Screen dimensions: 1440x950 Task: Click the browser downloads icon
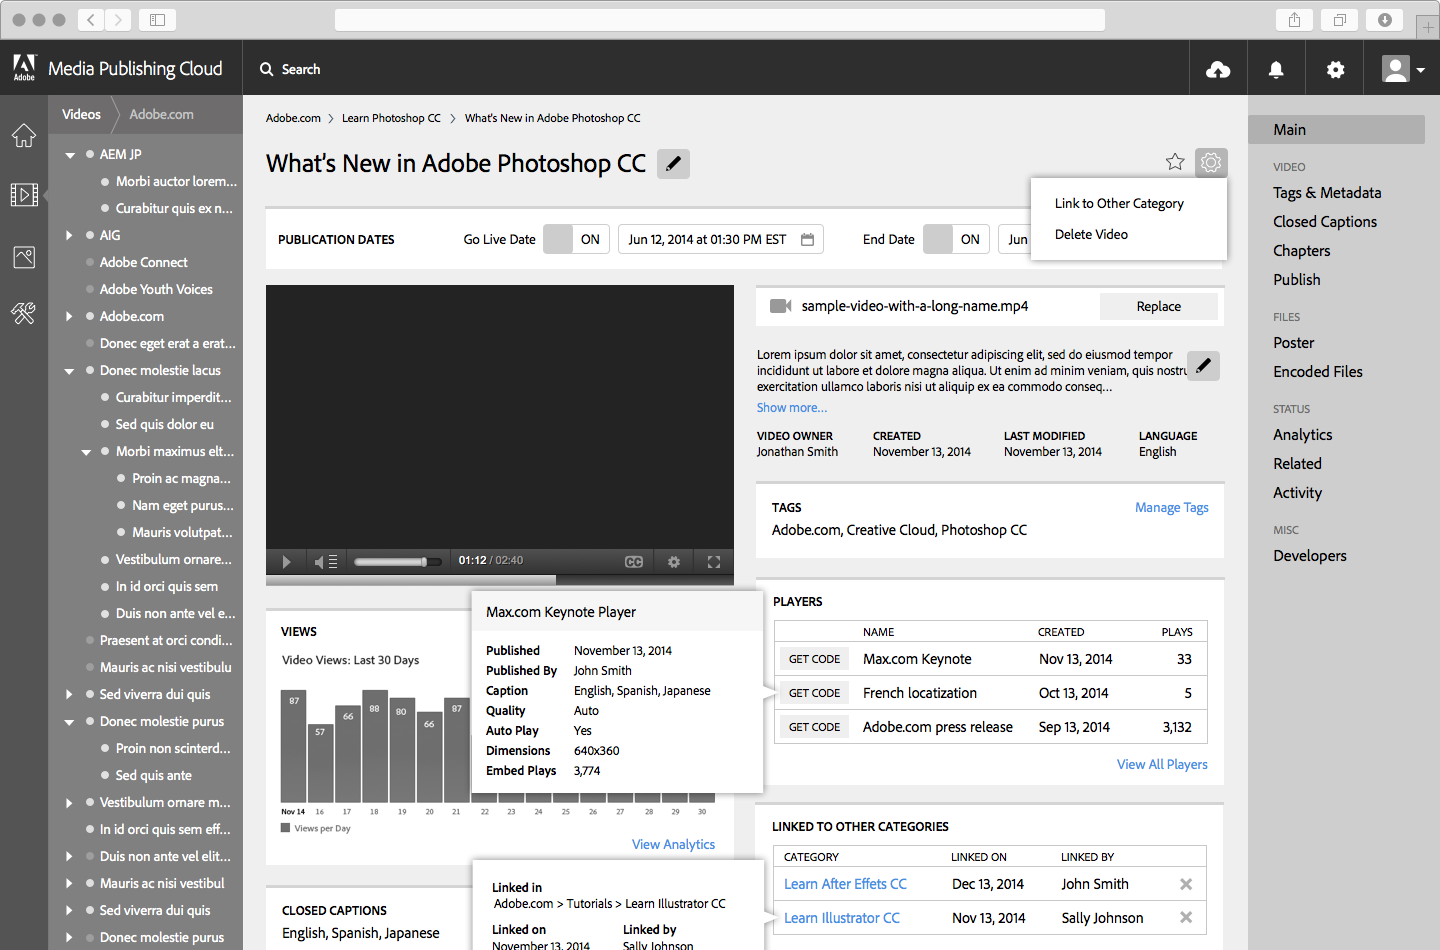[x=1384, y=19]
